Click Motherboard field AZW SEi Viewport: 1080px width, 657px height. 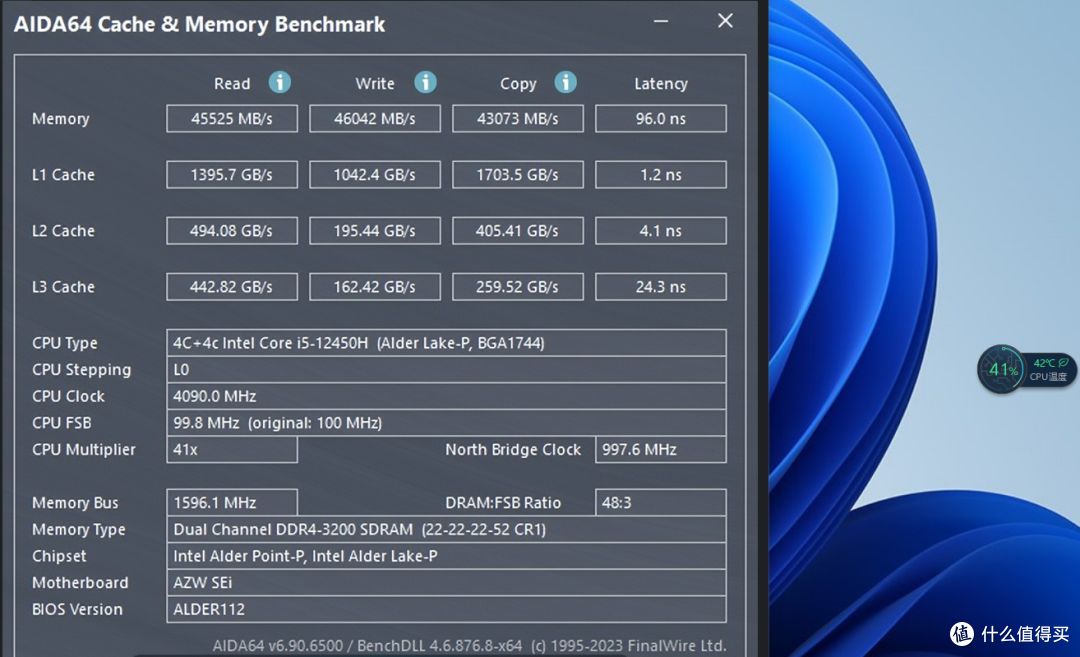pos(446,583)
